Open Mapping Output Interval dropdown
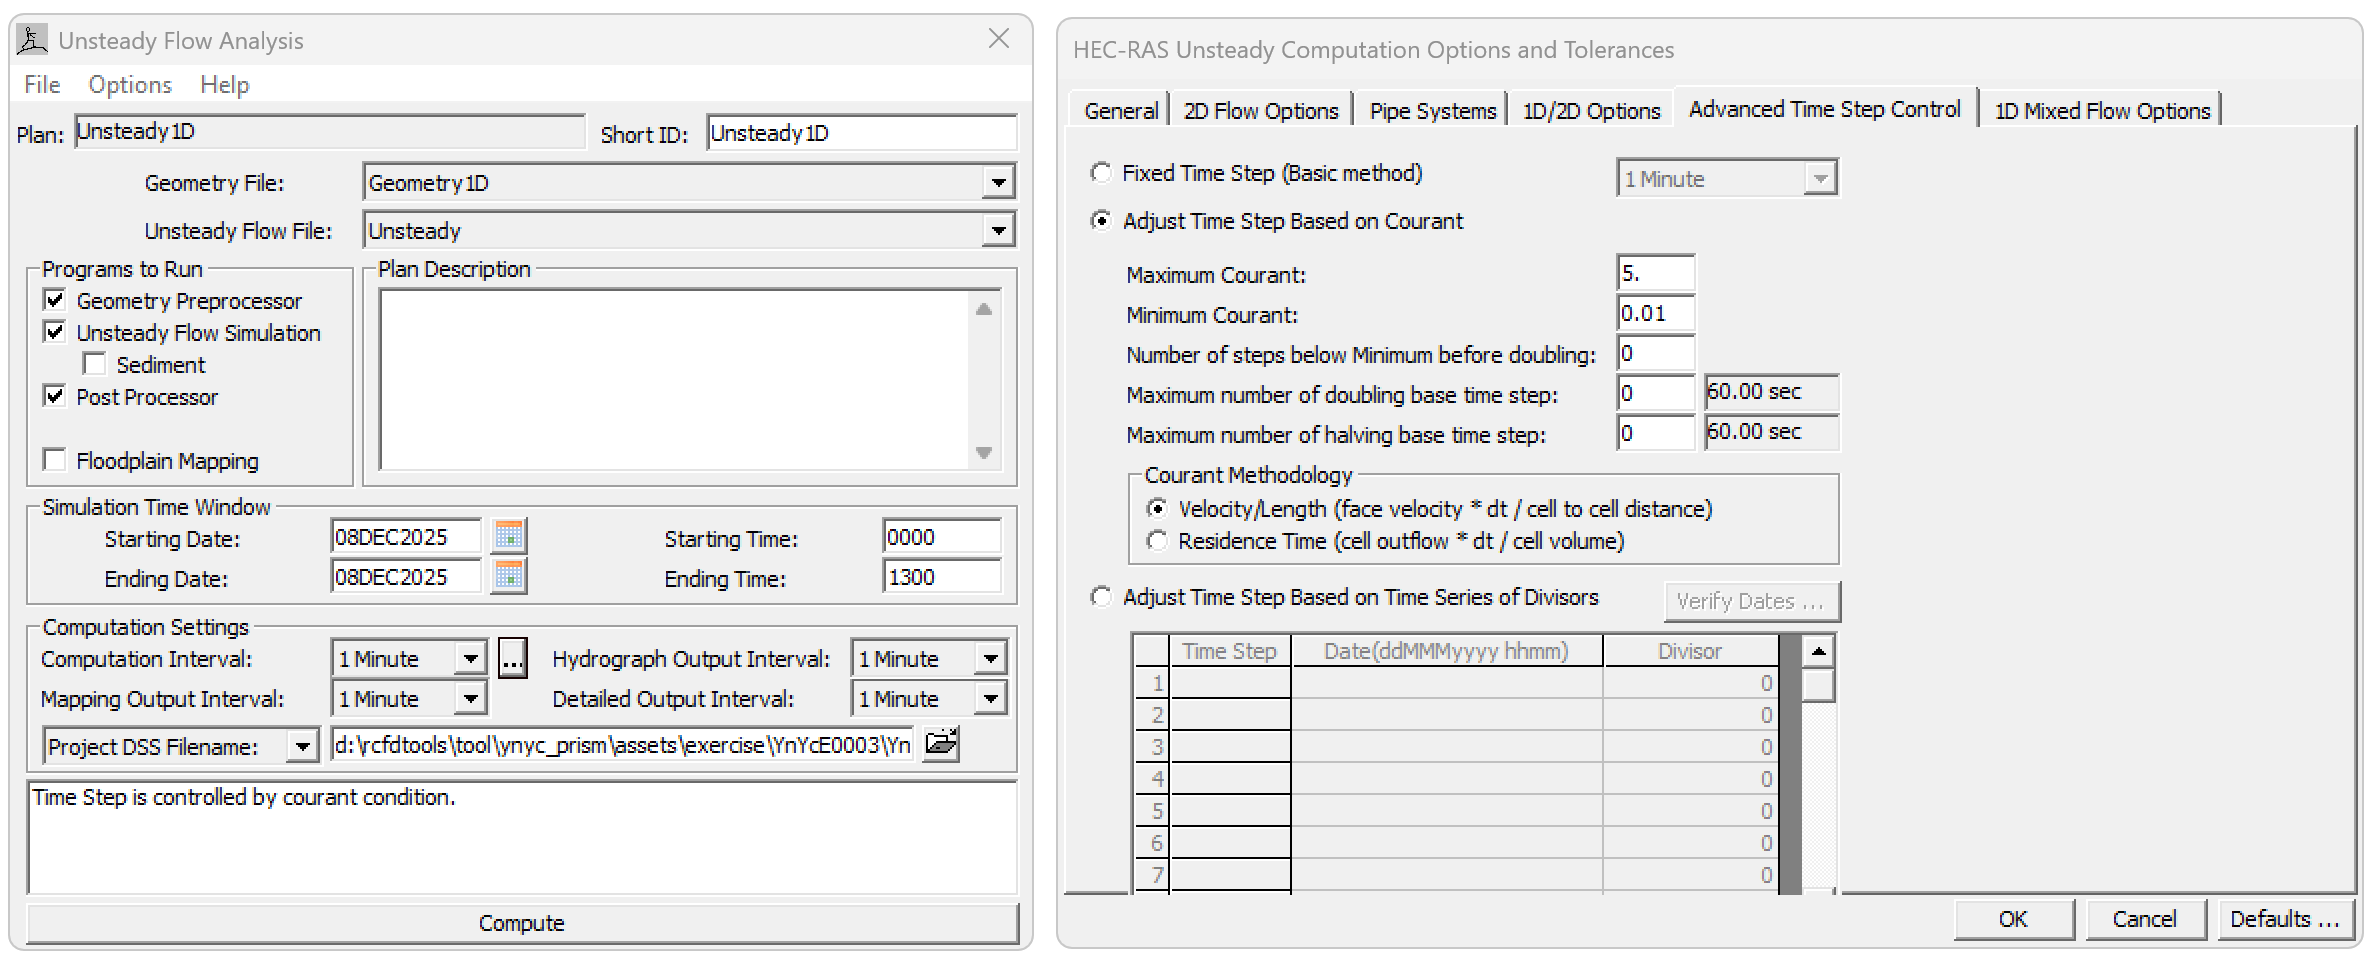This screenshot has height=958, width=2372. pos(470,699)
